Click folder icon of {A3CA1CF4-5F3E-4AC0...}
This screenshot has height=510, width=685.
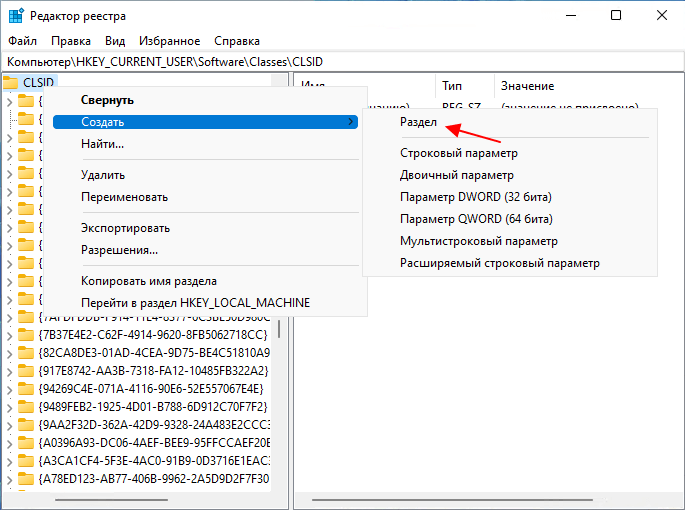(26, 461)
